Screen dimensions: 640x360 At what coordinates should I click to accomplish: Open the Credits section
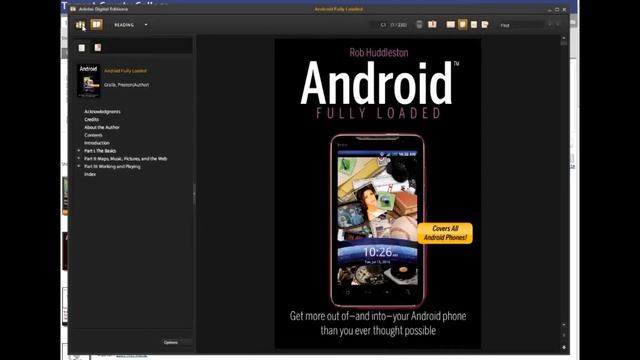(91, 119)
